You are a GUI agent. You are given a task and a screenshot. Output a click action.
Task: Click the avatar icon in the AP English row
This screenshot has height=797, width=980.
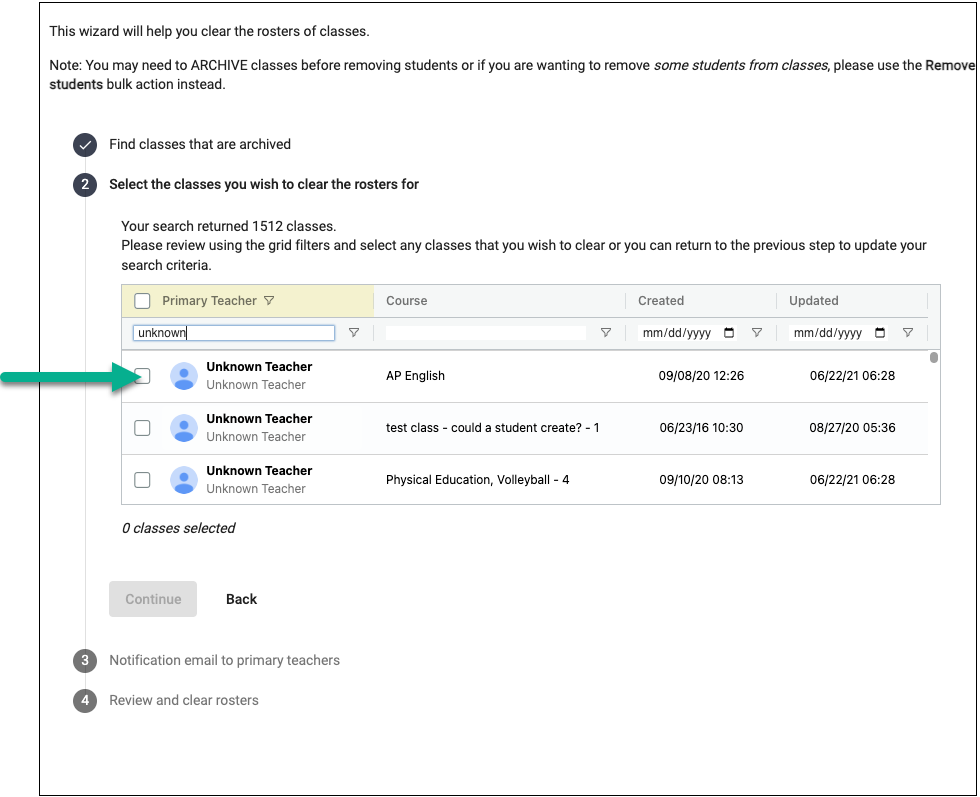pos(184,376)
